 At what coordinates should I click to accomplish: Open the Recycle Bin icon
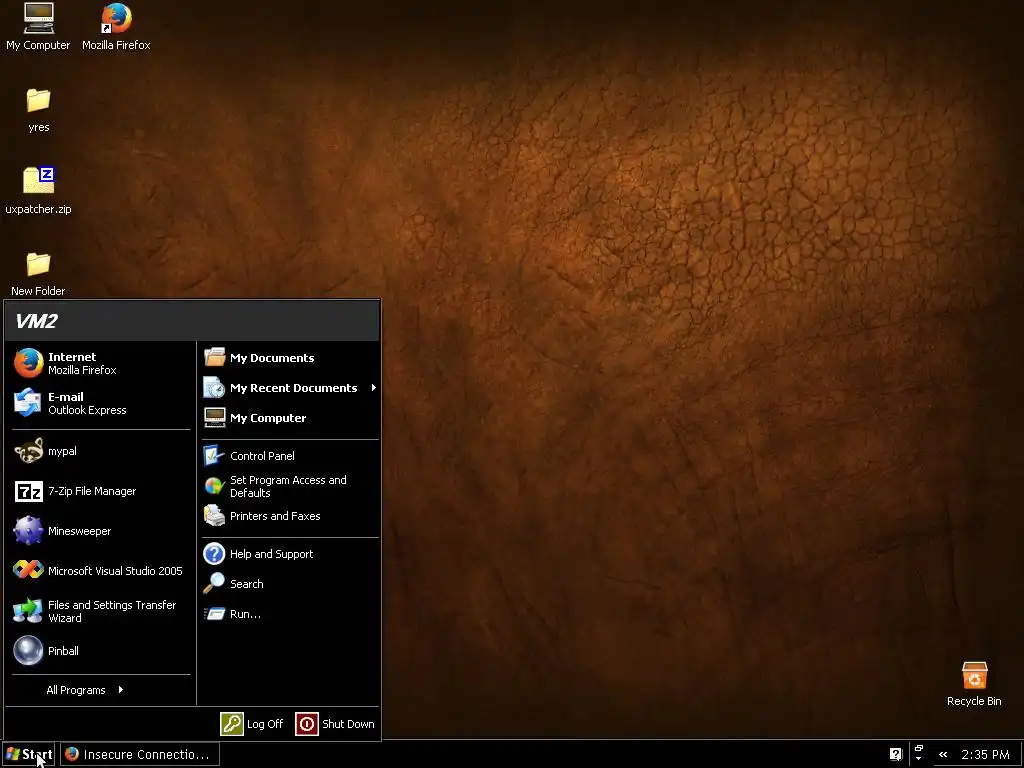[x=974, y=684]
